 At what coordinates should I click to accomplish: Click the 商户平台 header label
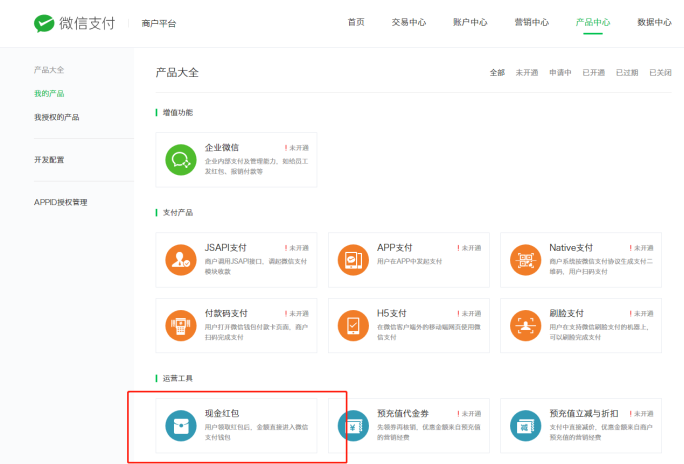click(x=159, y=24)
